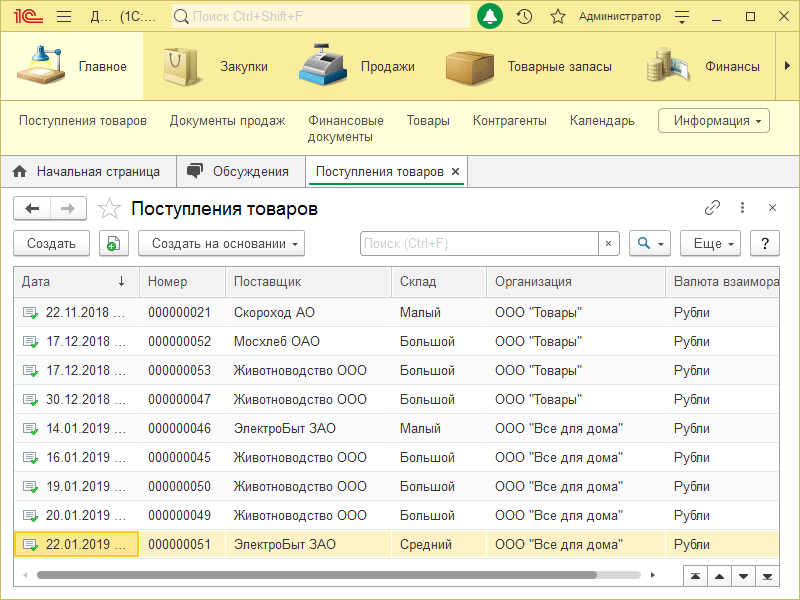Click the scrollbar left arrow
The height and width of the screenshot is (600, 800).
pyautogui.click(x=25, y=575)
